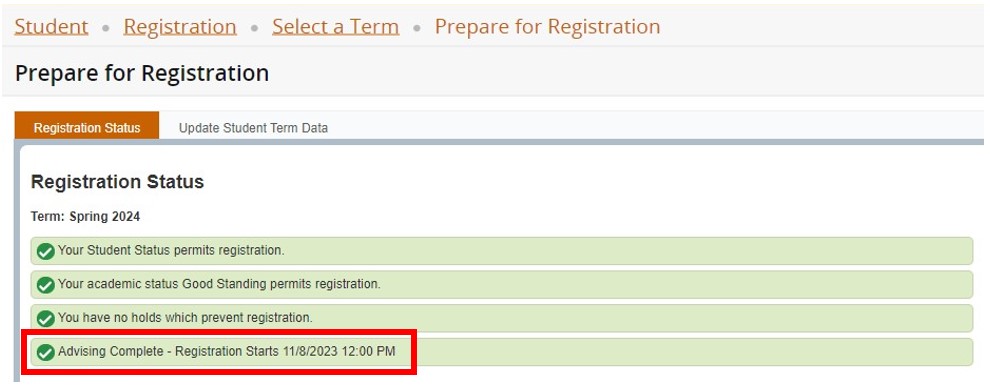Image resolution: width=990 pixels, height=385 pixels.
Task: Click the no holds prevent registration row
Action: tap(502, 318)
